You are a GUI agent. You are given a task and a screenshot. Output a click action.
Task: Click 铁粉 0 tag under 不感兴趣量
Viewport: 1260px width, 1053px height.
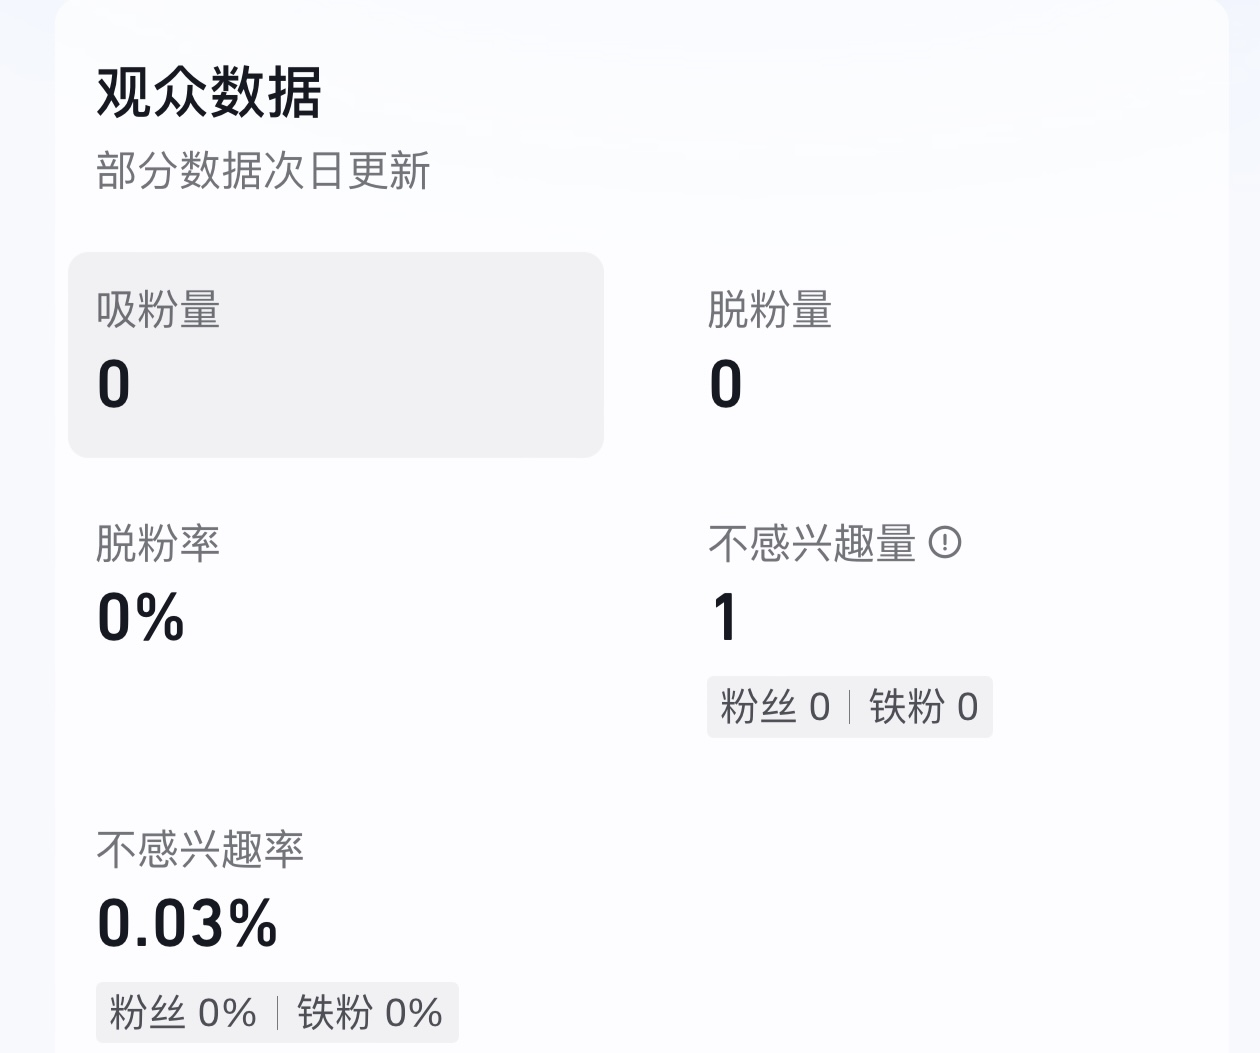coord(923,707)
